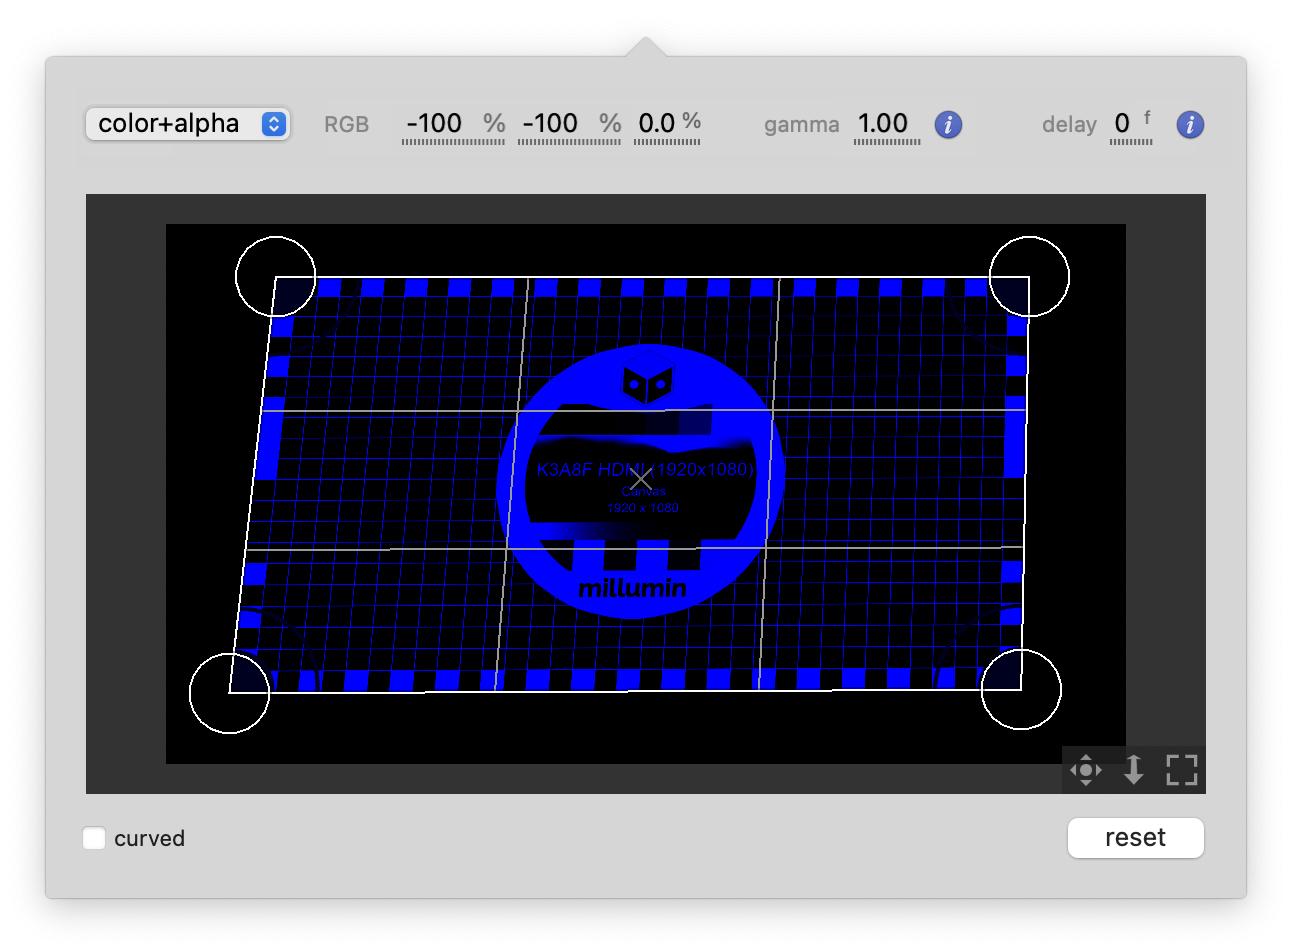Open the color+alpha mode dropdown
Viewport: 1292px width, 952px height.
(188, 124)
